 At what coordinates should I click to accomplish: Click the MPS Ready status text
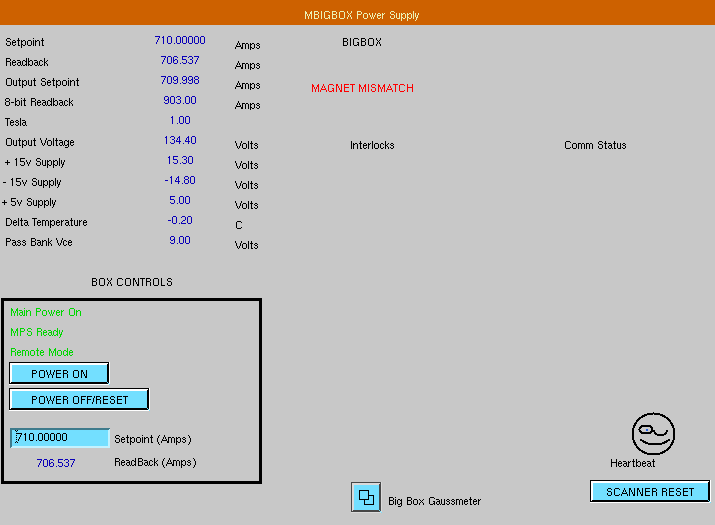(x=36, y=333)
